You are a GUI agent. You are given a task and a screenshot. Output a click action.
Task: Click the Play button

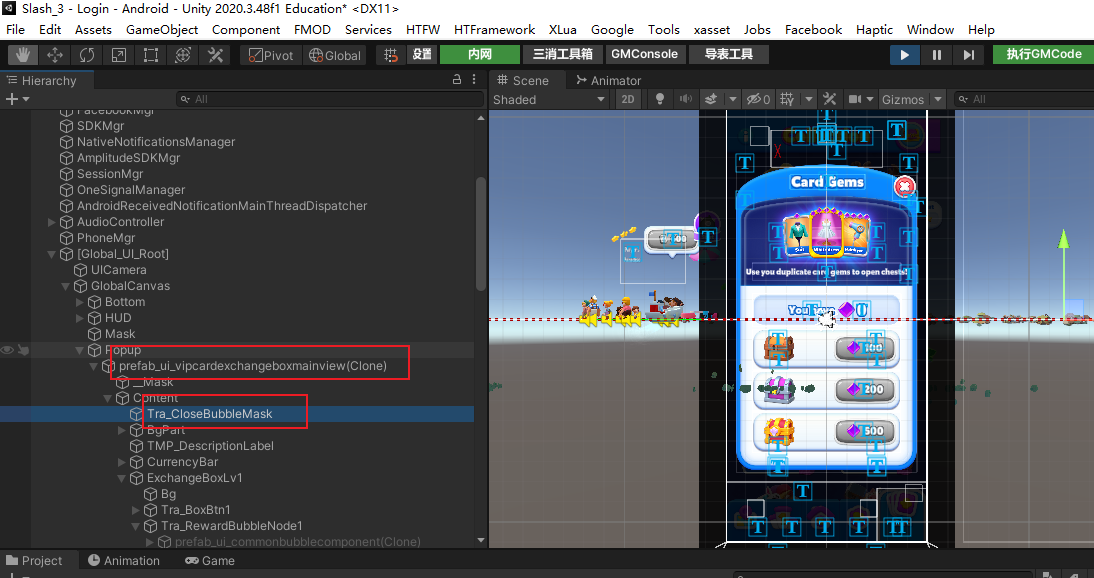coord(905,54)
